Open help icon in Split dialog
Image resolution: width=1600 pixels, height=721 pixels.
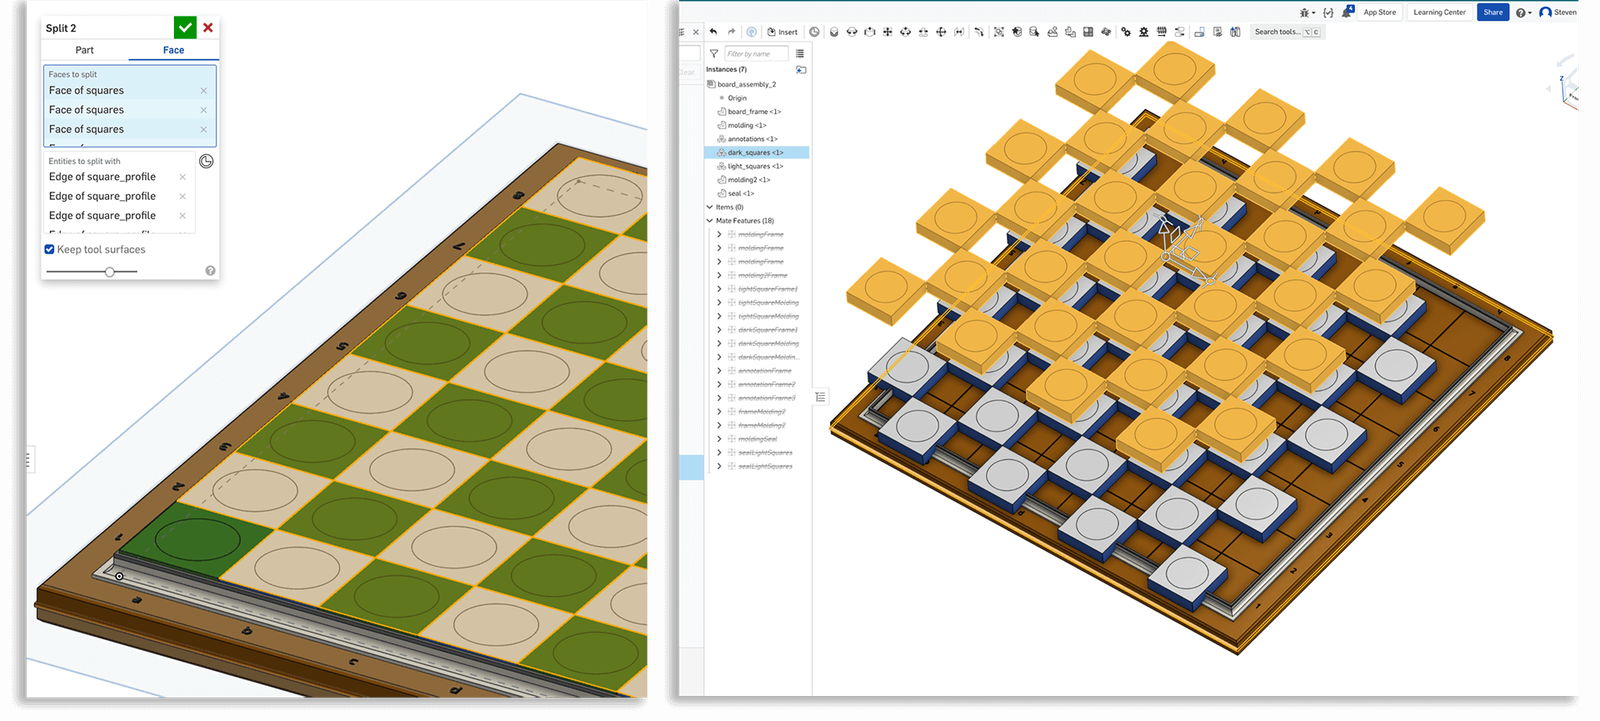(210, 271)
